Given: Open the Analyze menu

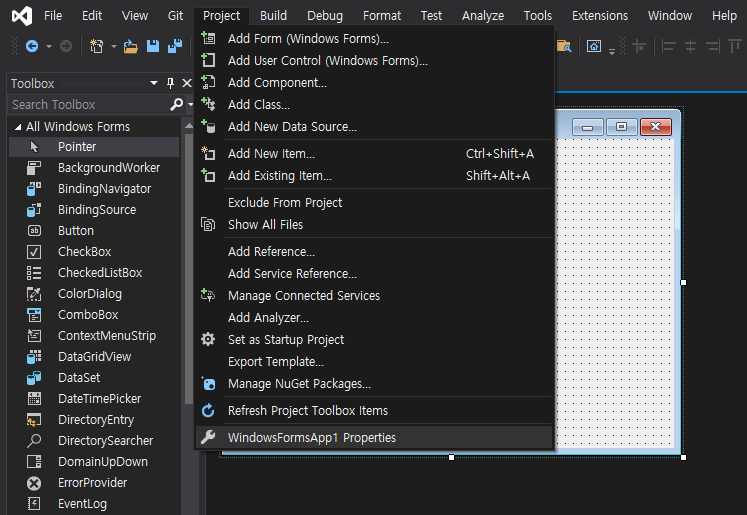Looking at the screenshot, I should tap(483, 16).
